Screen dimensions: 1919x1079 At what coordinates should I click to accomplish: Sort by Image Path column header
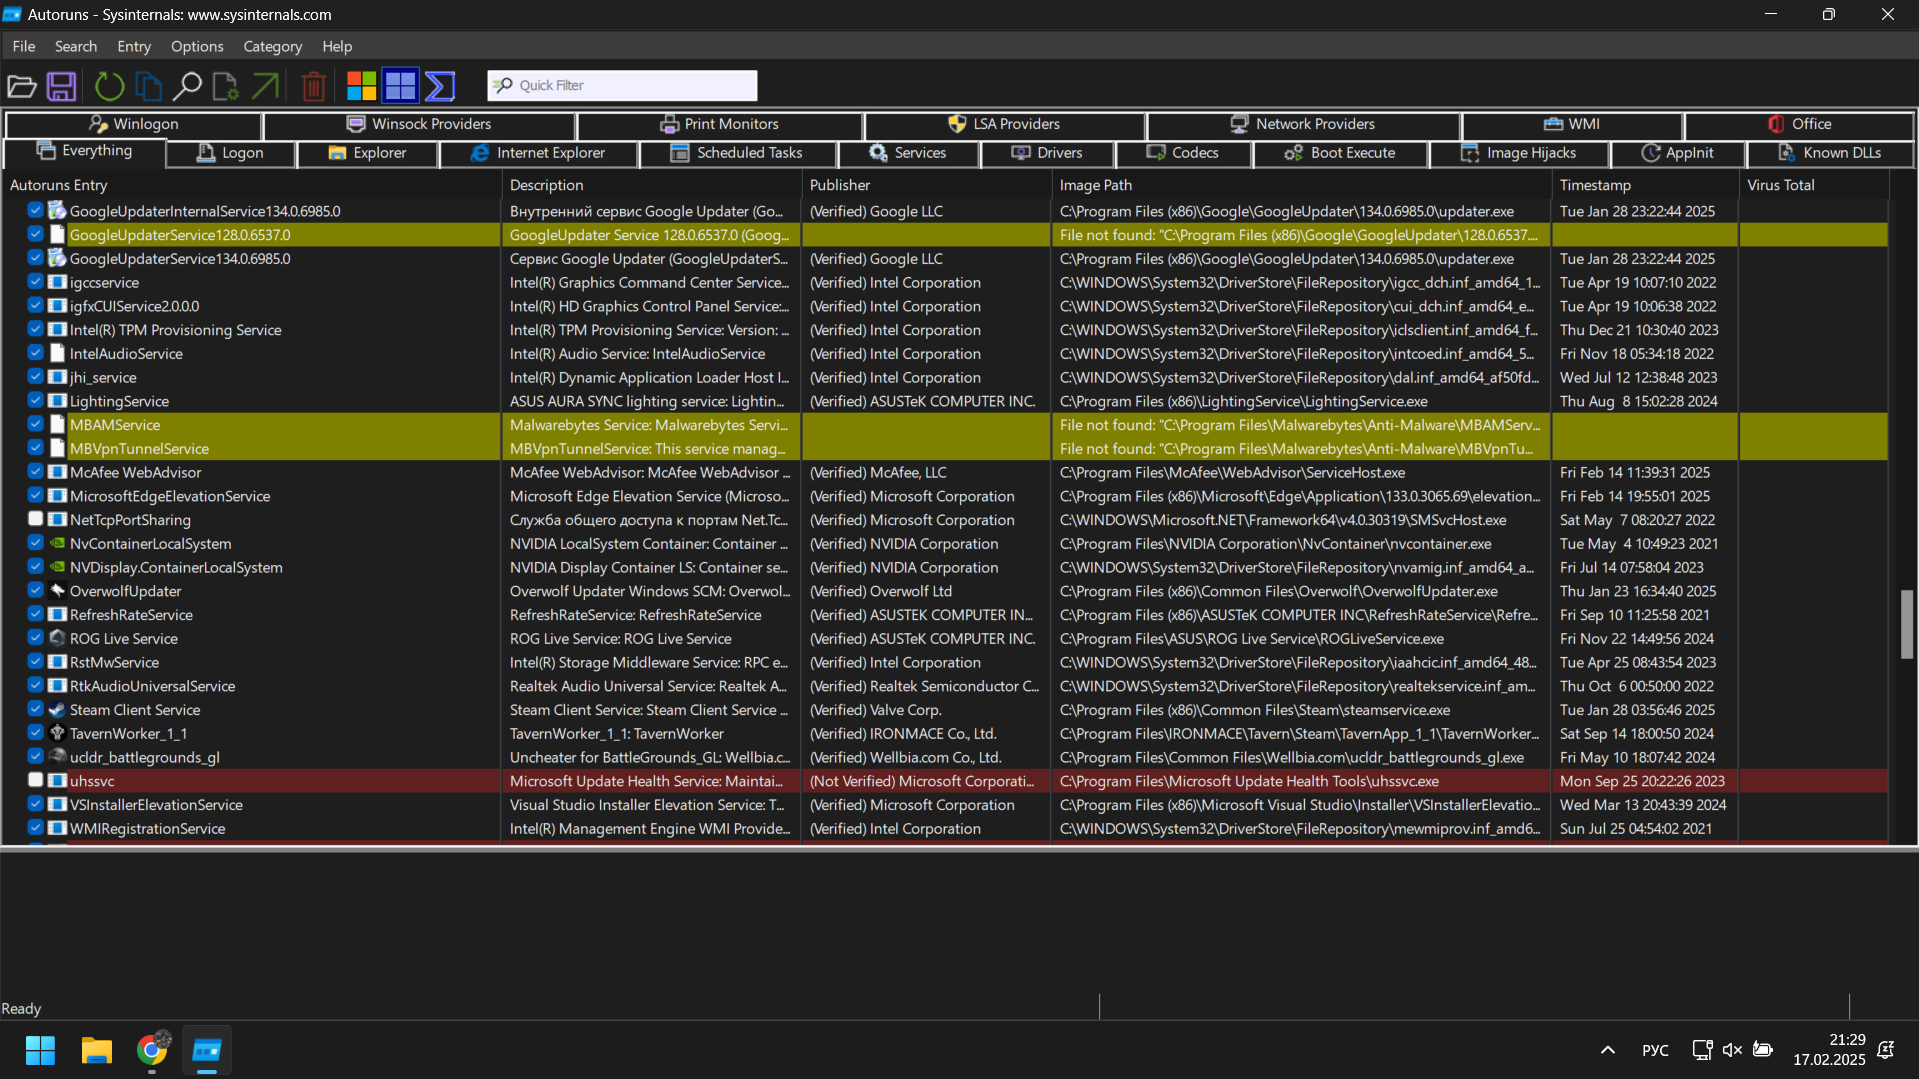coord(1301,185)
